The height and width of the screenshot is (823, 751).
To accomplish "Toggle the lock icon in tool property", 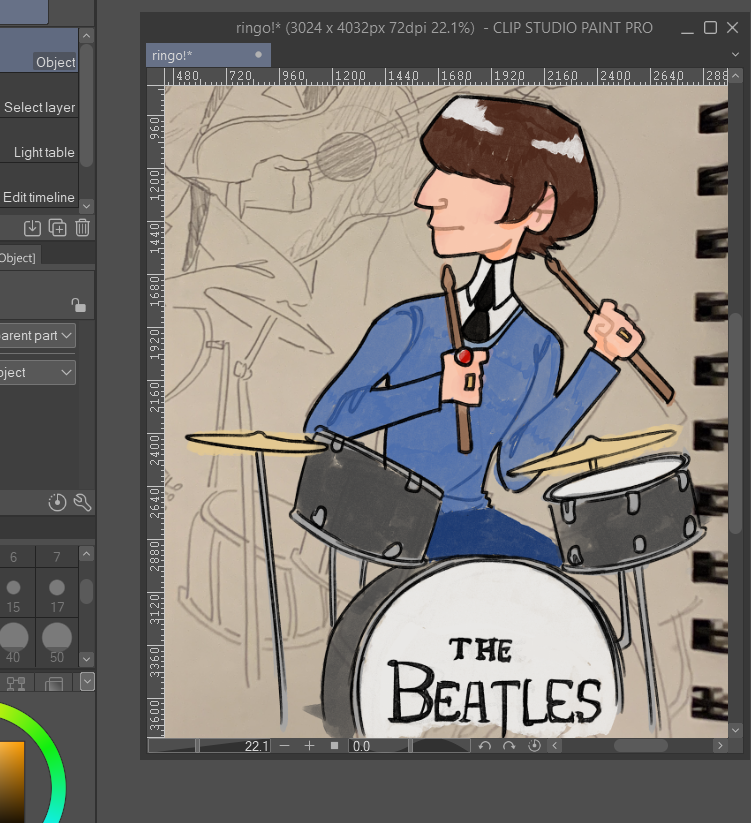I will tap(78, 305).
